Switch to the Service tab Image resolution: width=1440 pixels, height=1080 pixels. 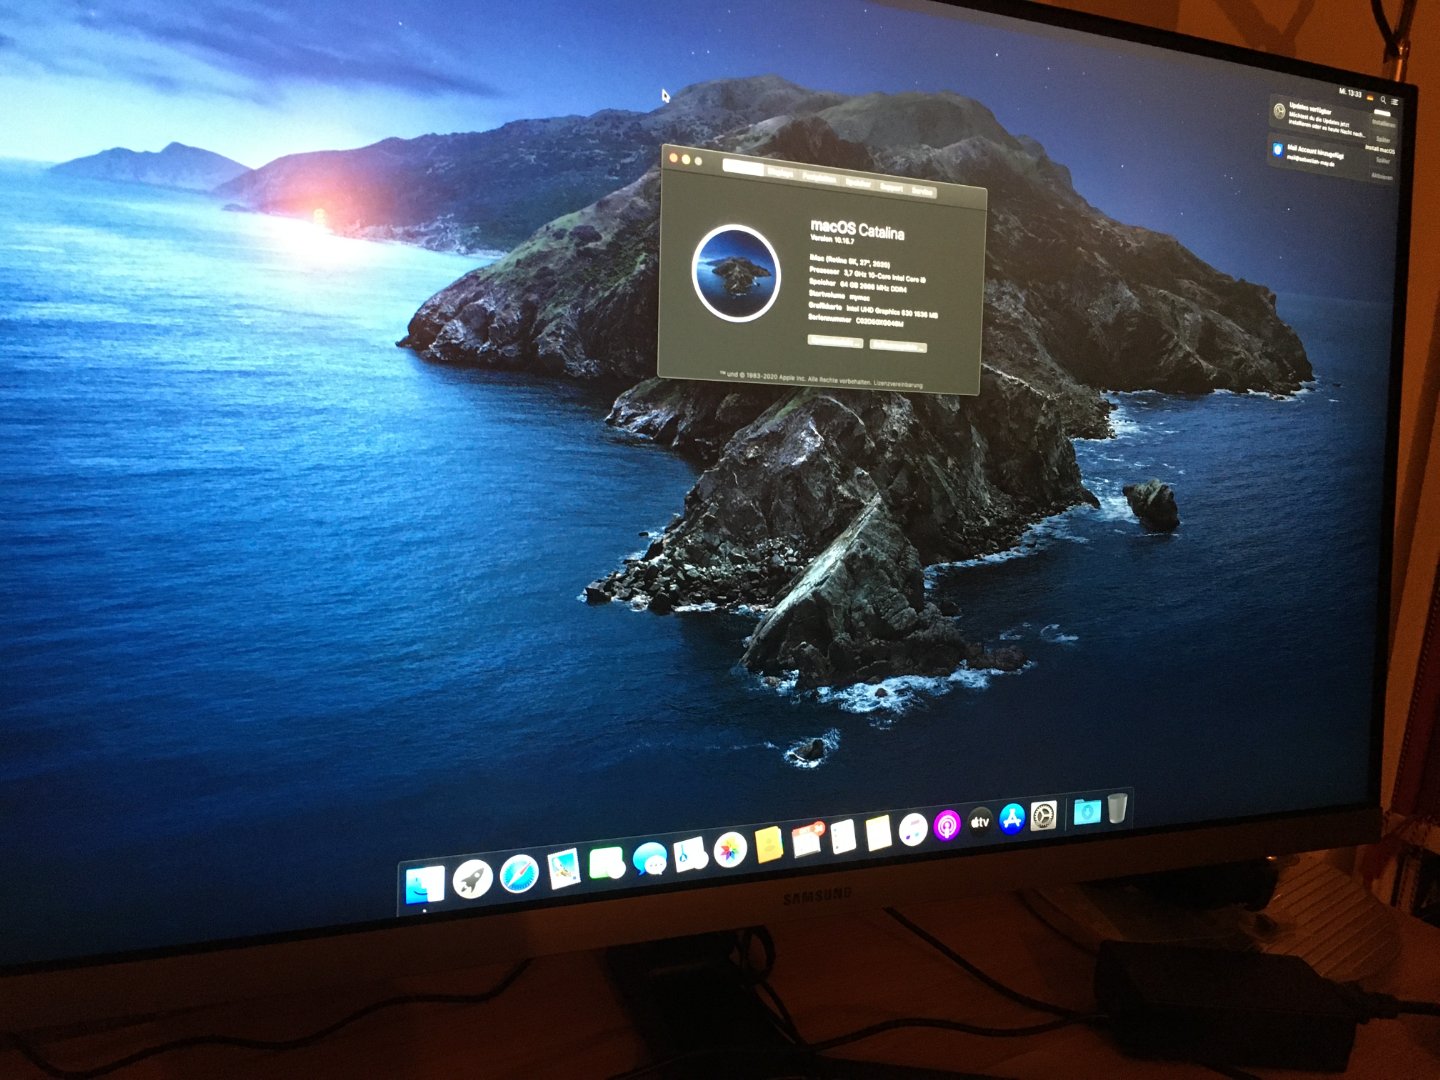tap(922, 191)
